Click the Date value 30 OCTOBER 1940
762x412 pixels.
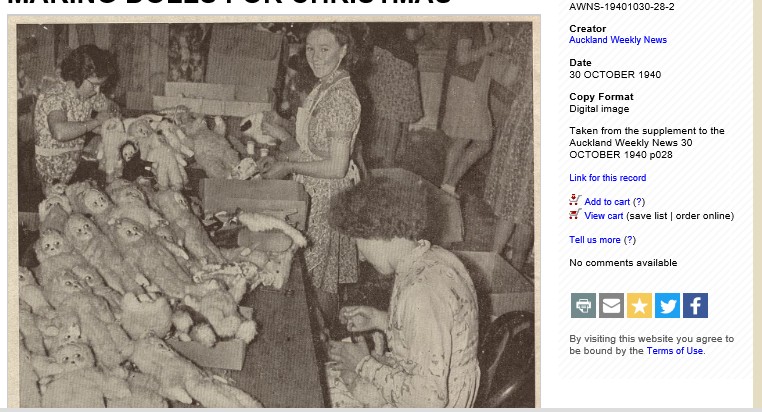click(615, 75)
